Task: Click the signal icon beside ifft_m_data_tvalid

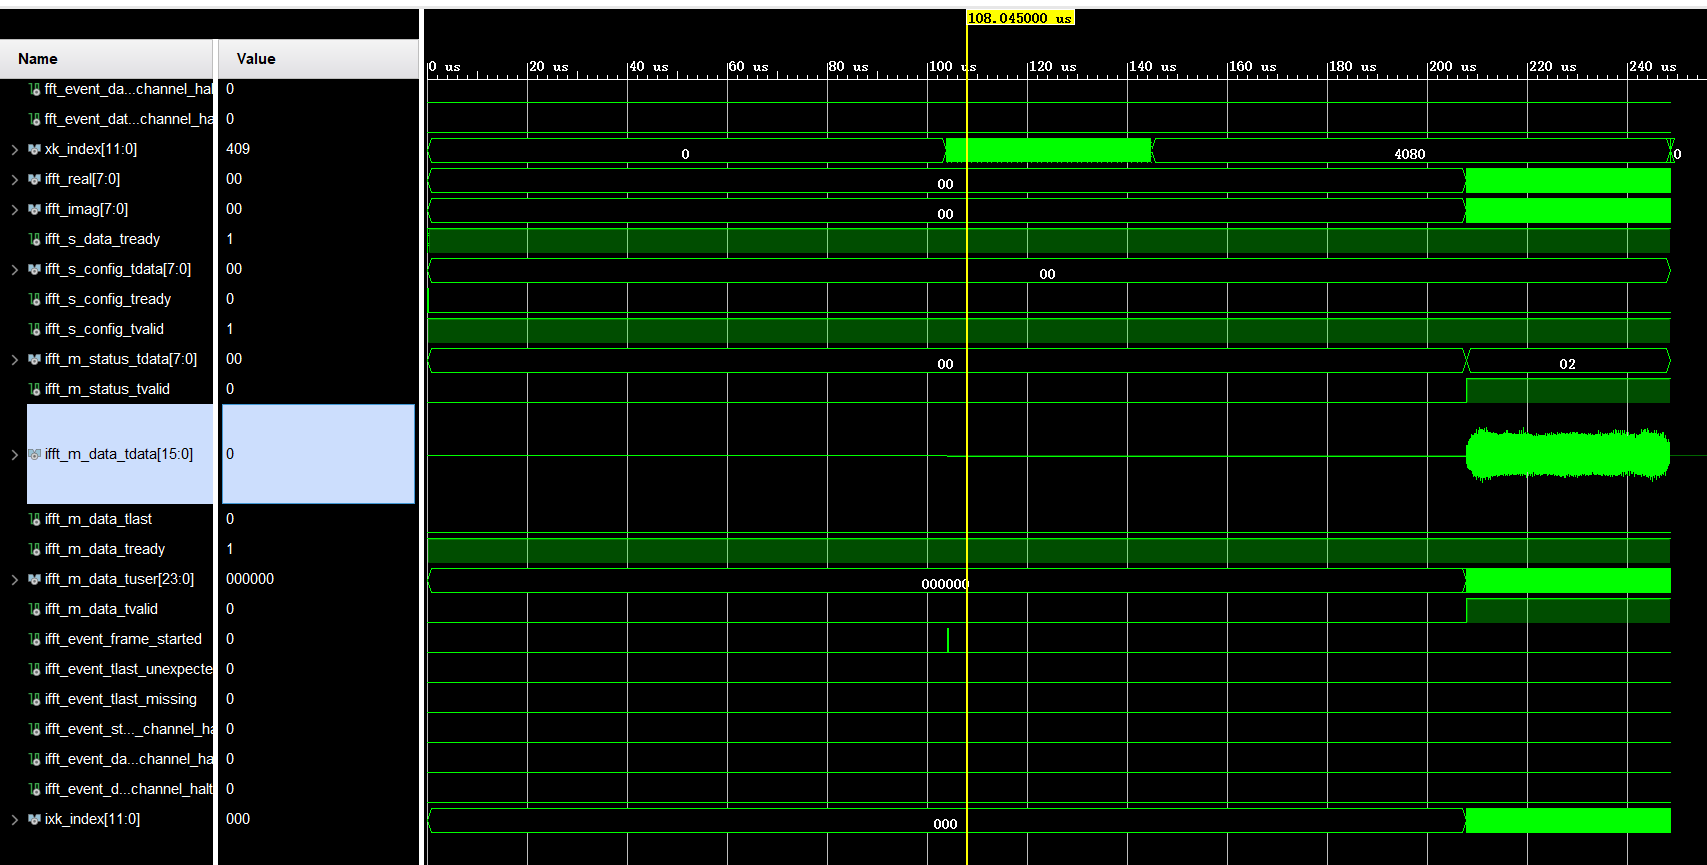Action: (35, 609)
